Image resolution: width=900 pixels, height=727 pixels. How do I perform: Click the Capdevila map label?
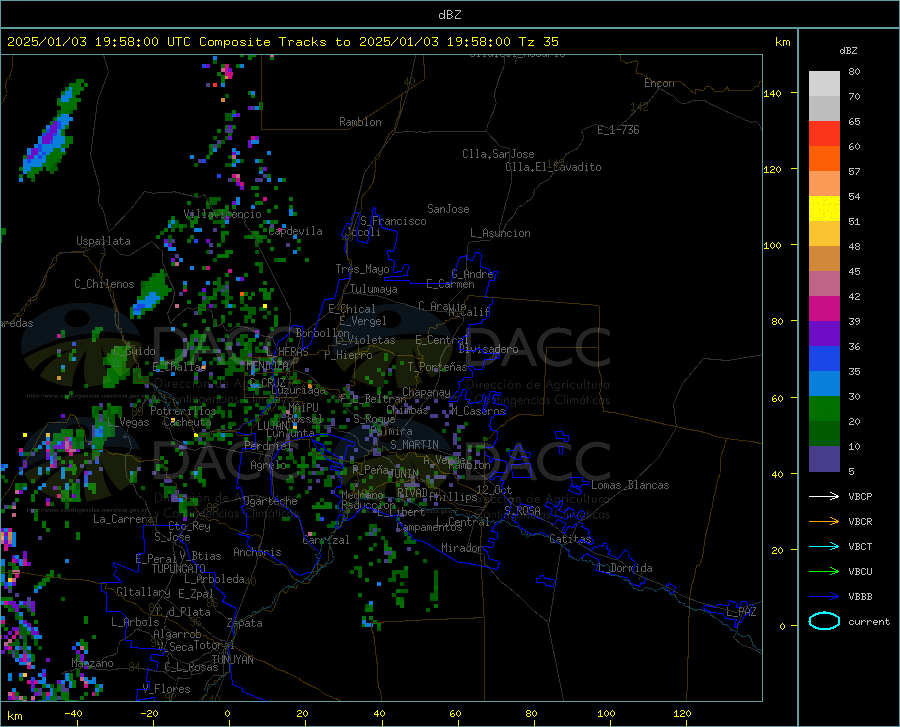[x=296, y=231]
